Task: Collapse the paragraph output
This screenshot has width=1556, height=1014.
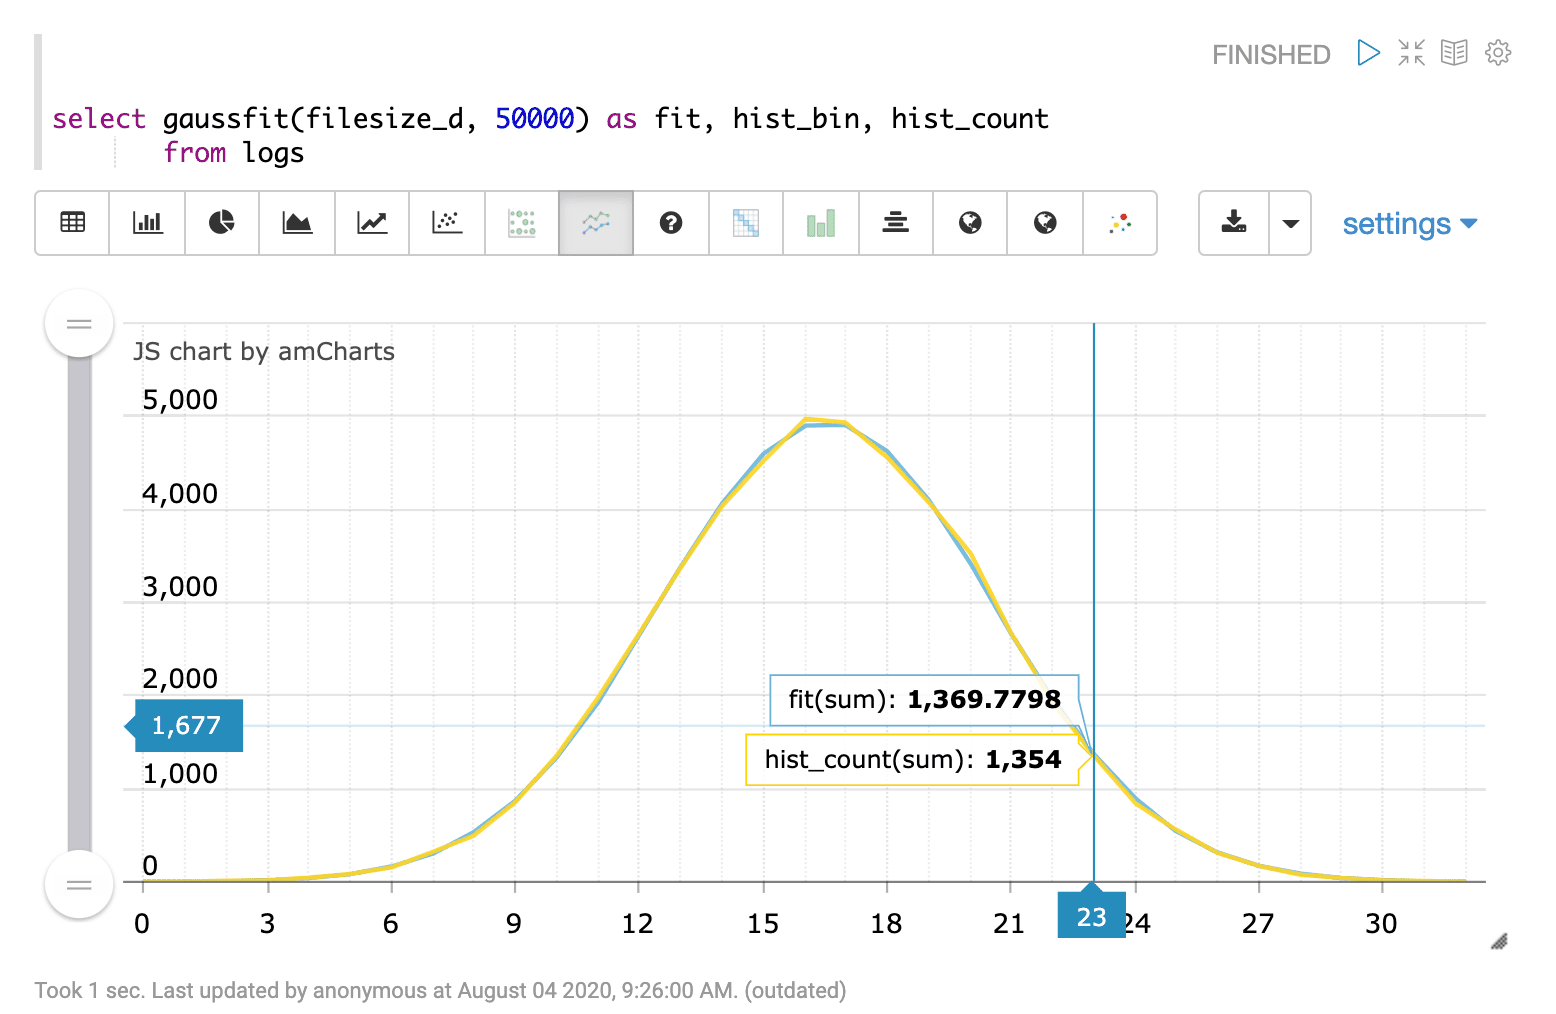Action: [1411, 53]
